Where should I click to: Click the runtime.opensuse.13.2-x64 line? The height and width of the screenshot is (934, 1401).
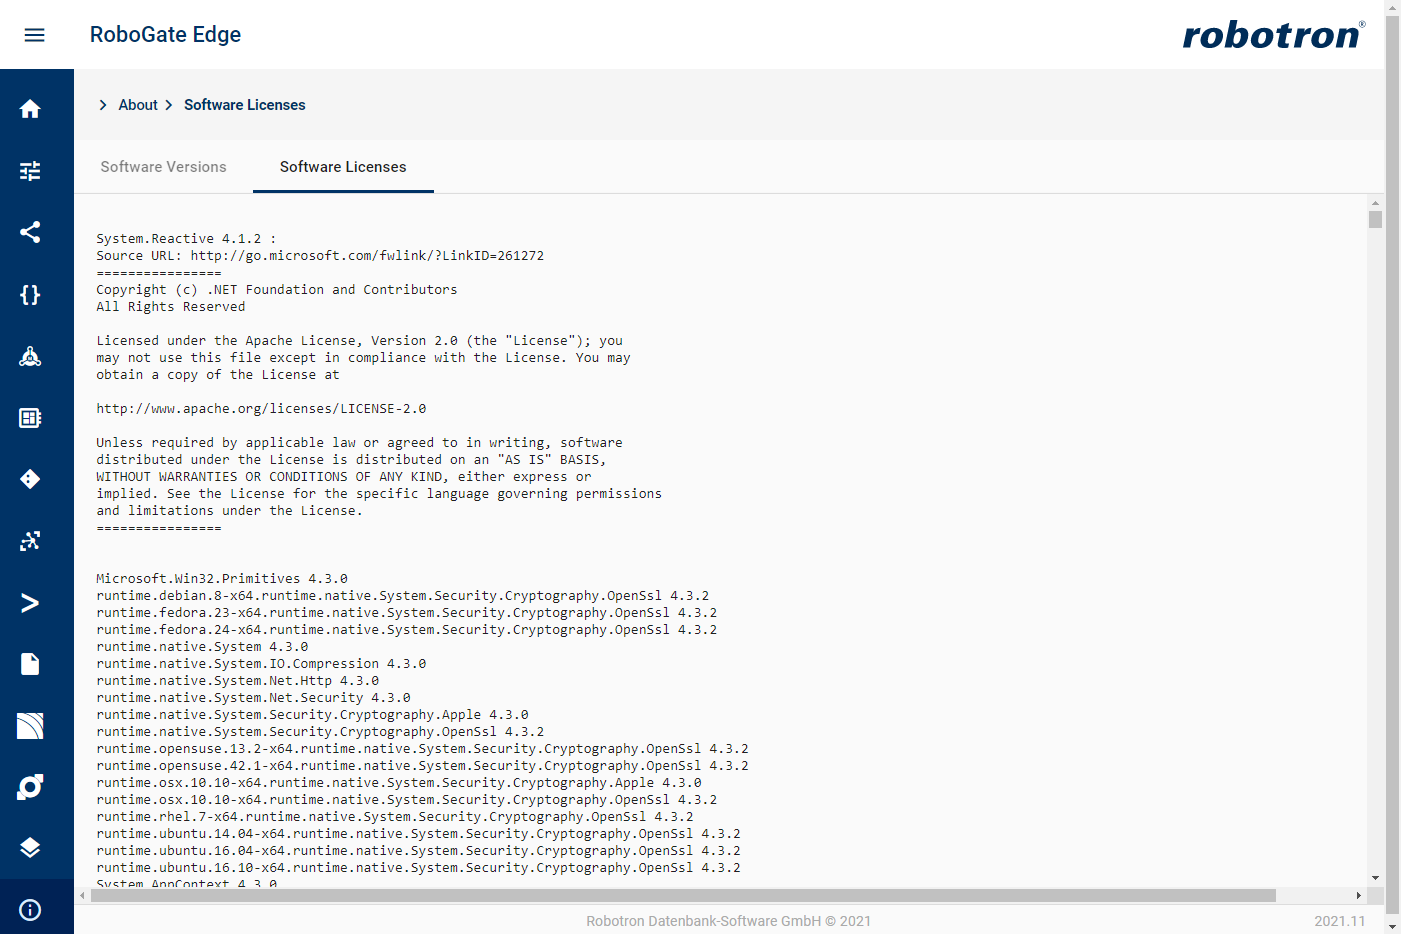click(422, 749)
